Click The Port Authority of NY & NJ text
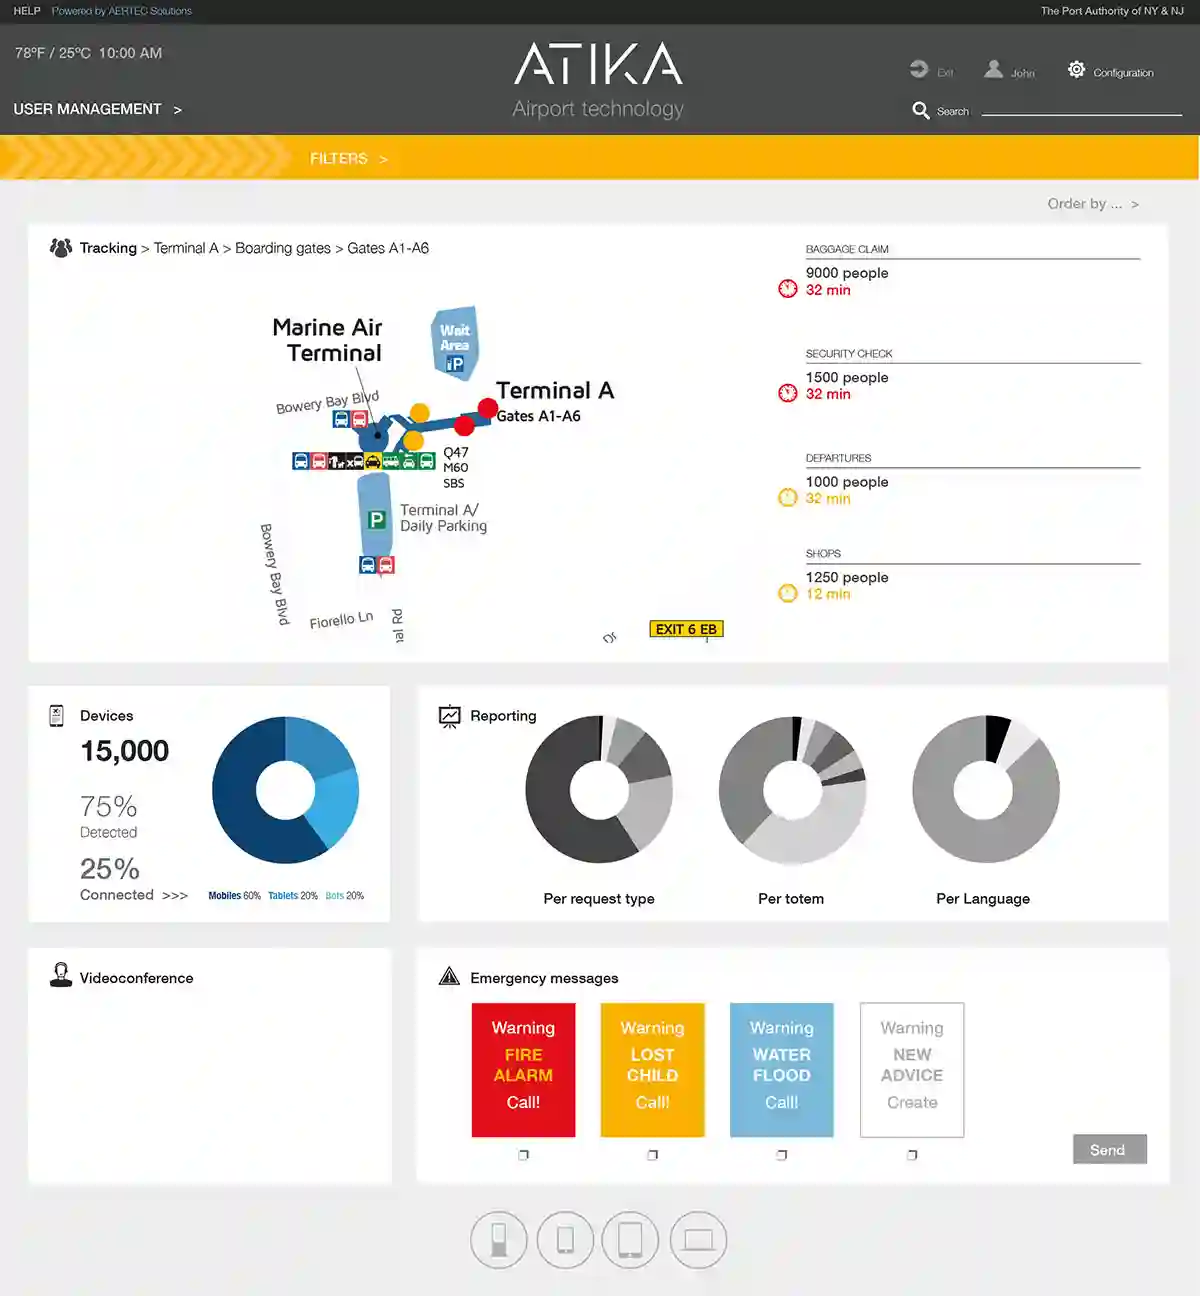The height and width of the screenshot is (1296, 1200). [1112, 11]
